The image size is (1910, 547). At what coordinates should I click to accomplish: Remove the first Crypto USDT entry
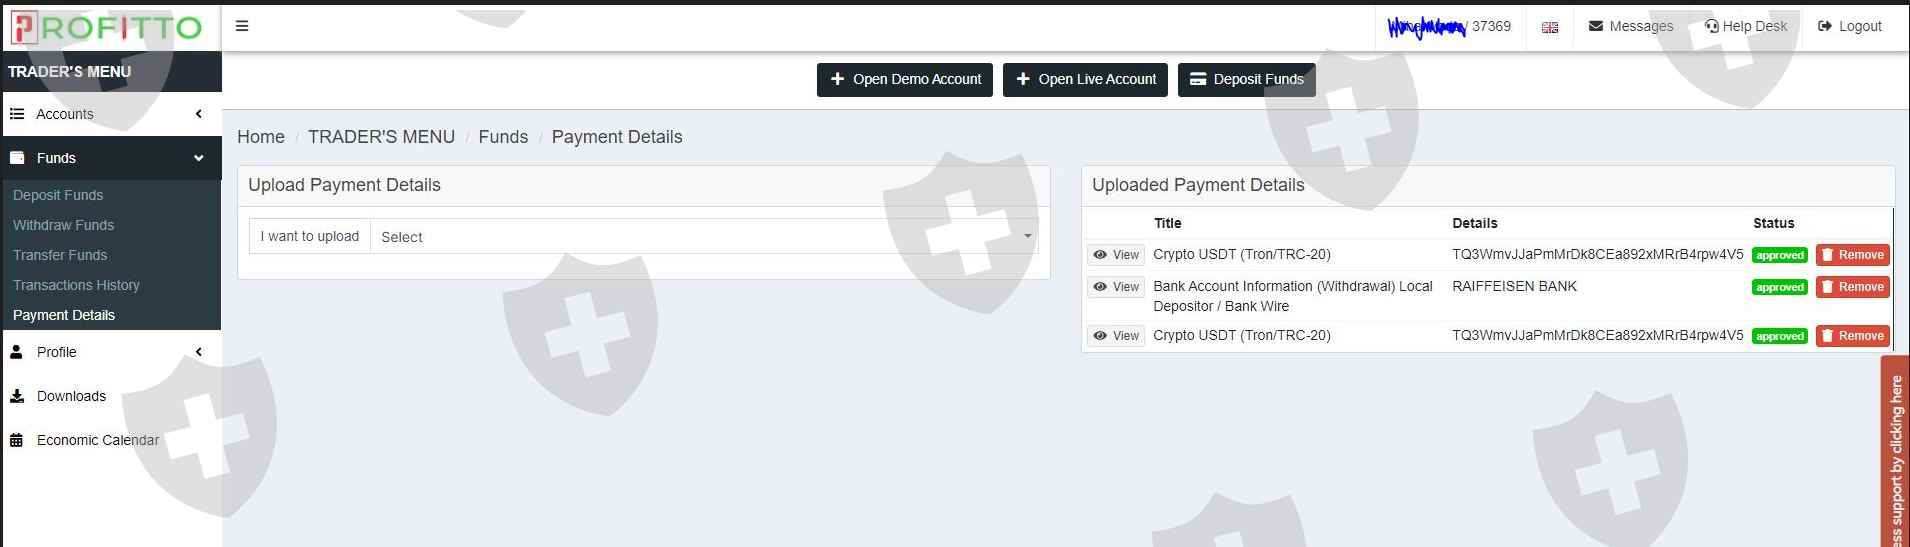click(1852, 255)
